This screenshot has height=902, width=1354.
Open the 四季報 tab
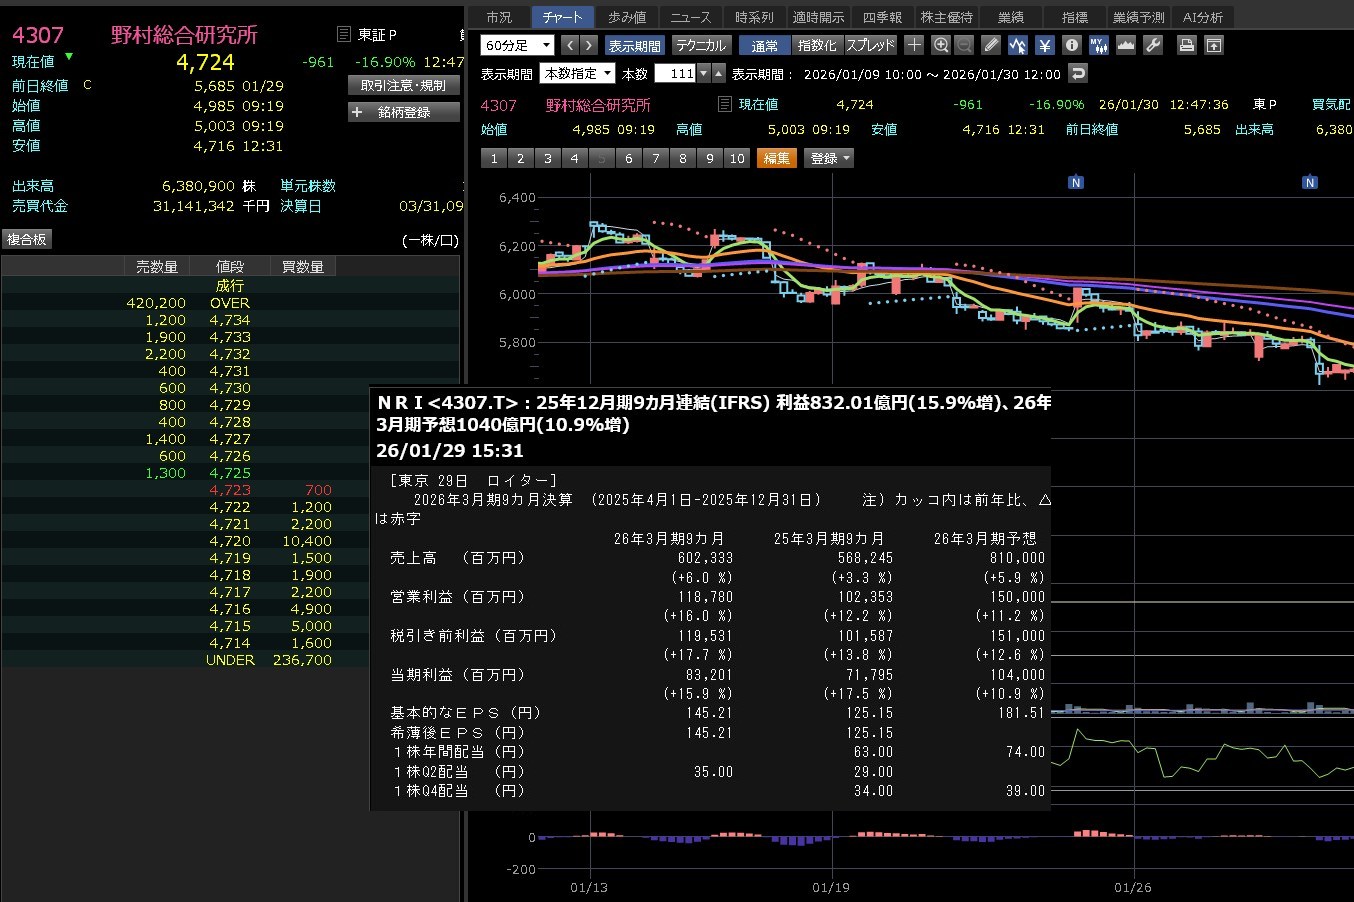882,18
